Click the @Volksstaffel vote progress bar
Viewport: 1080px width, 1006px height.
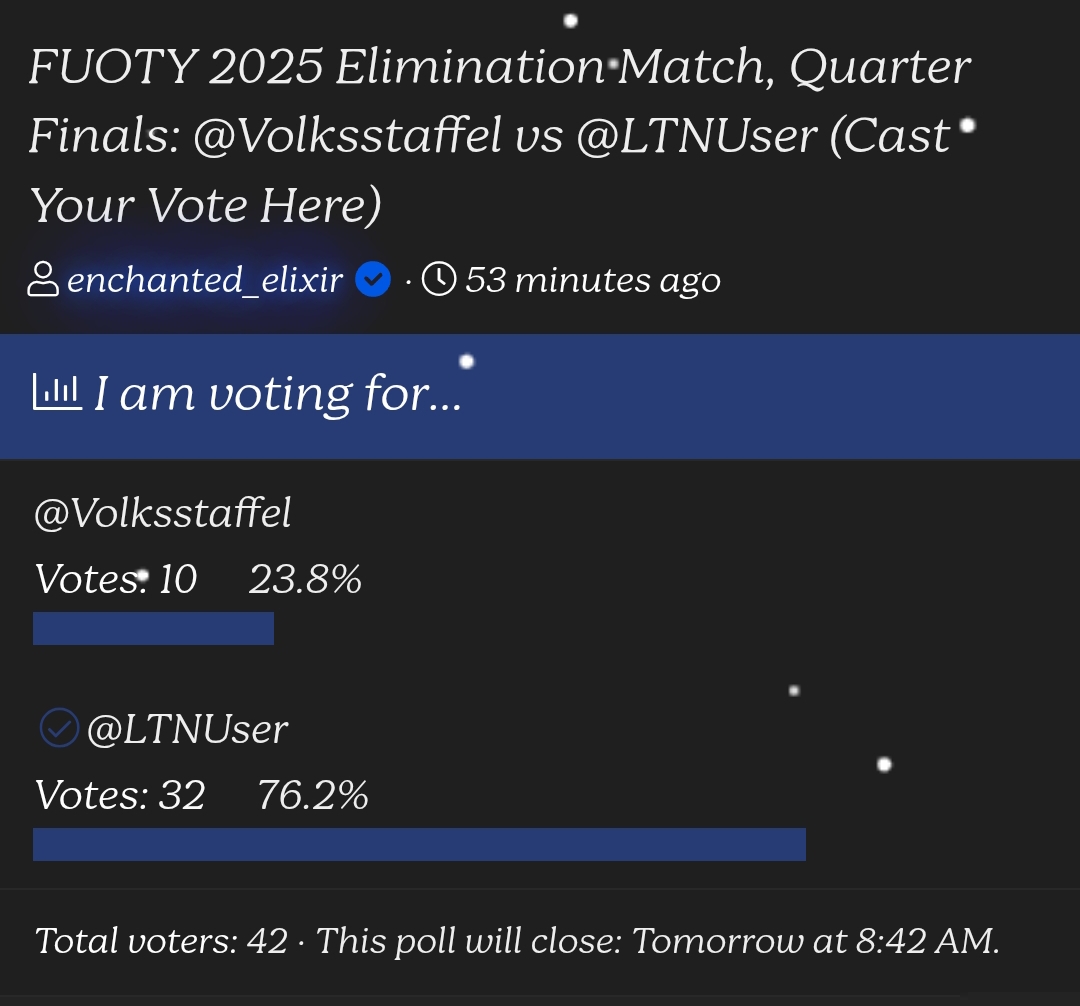[153, 628]
